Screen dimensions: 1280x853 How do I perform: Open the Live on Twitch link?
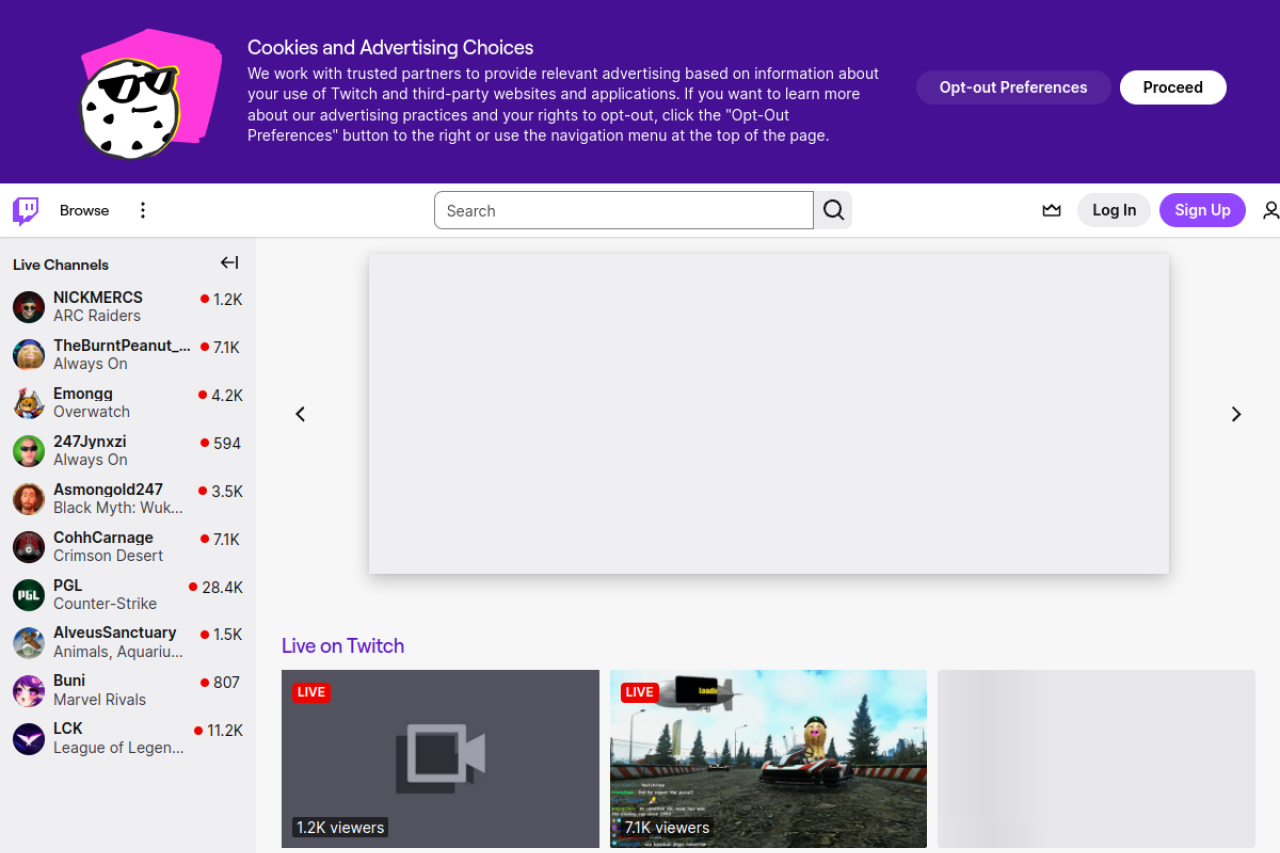[x=342, y=646]
